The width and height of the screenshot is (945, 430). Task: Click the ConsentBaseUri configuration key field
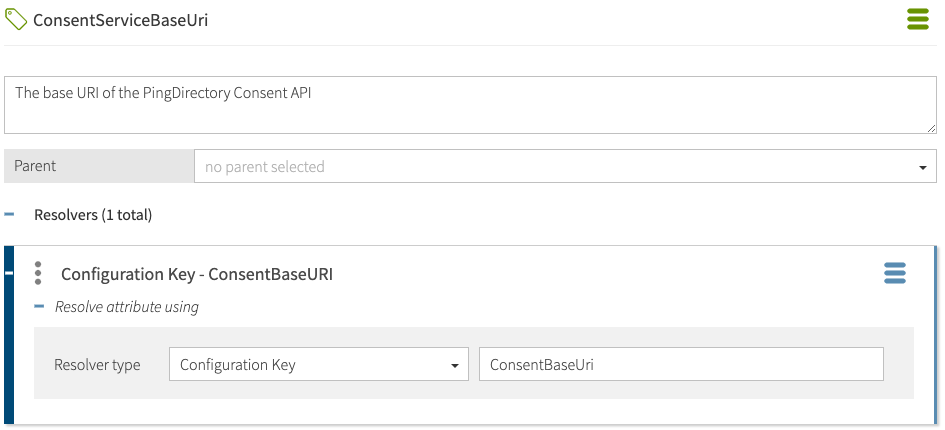coord(681,365)
